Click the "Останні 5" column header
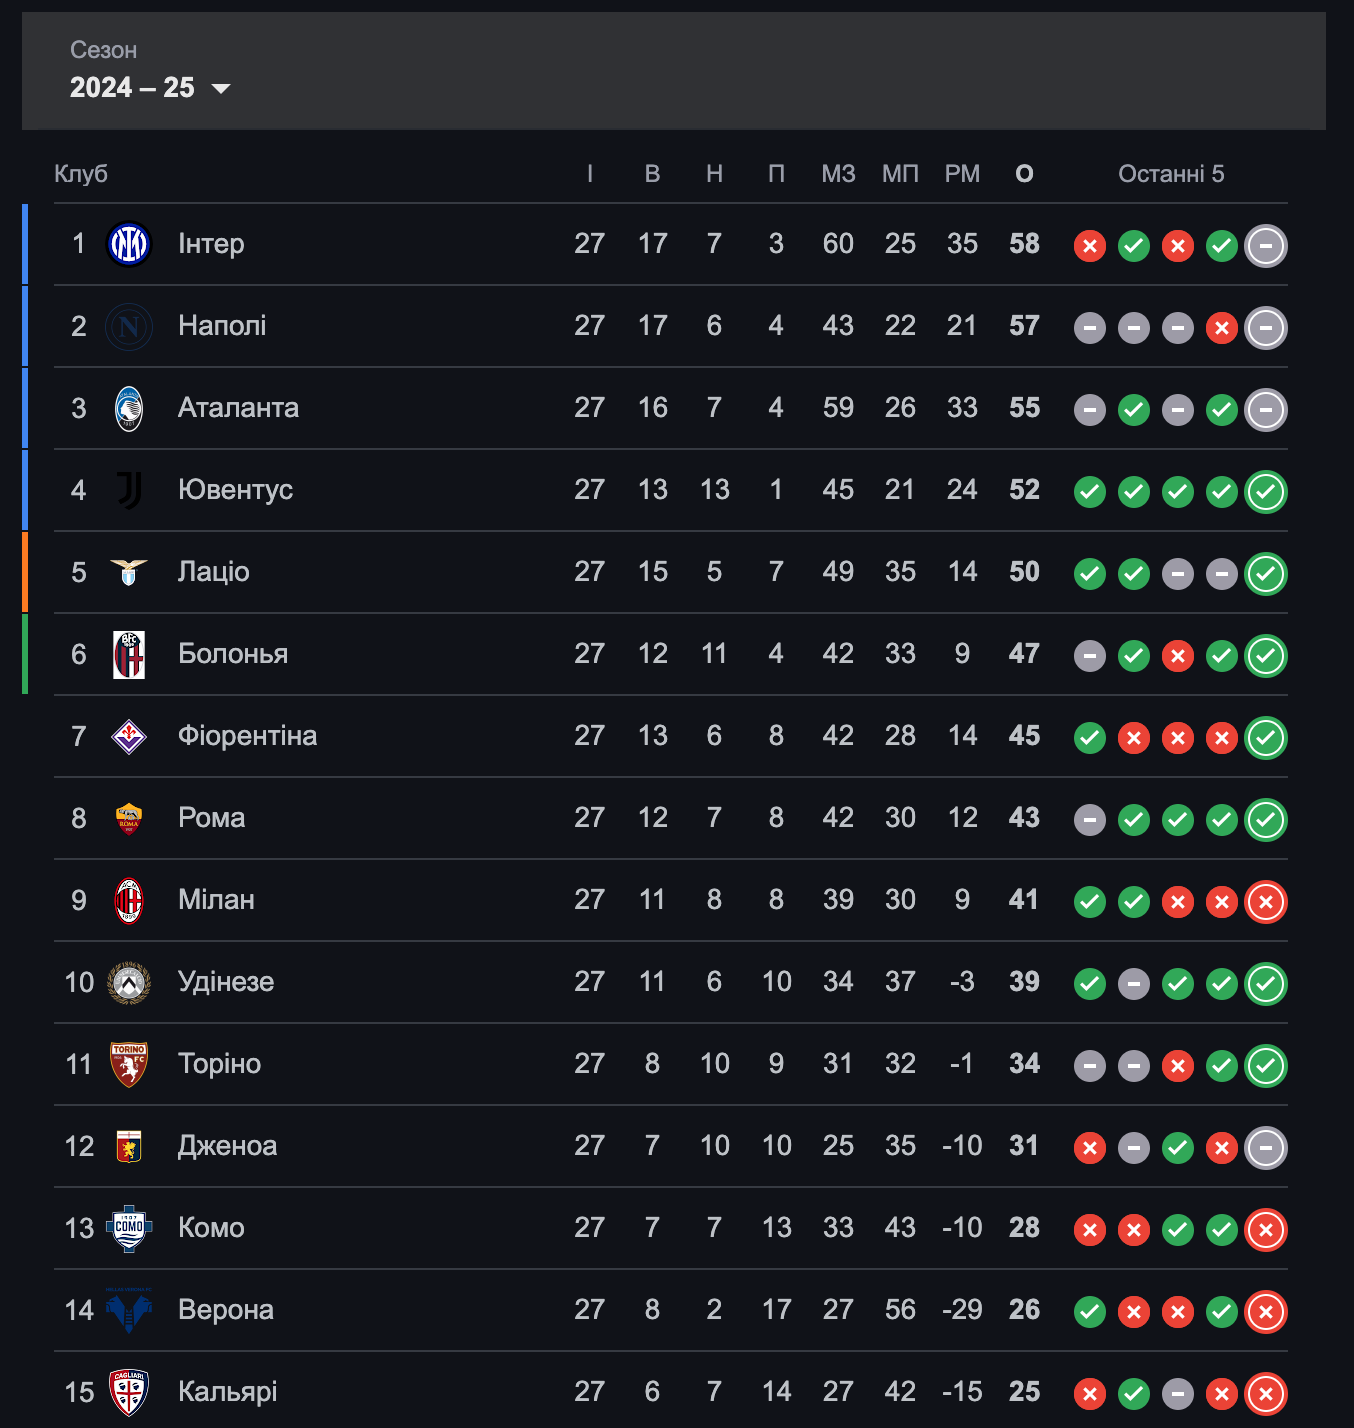Viewport: 1354px width, 1428px height. 1171,174
